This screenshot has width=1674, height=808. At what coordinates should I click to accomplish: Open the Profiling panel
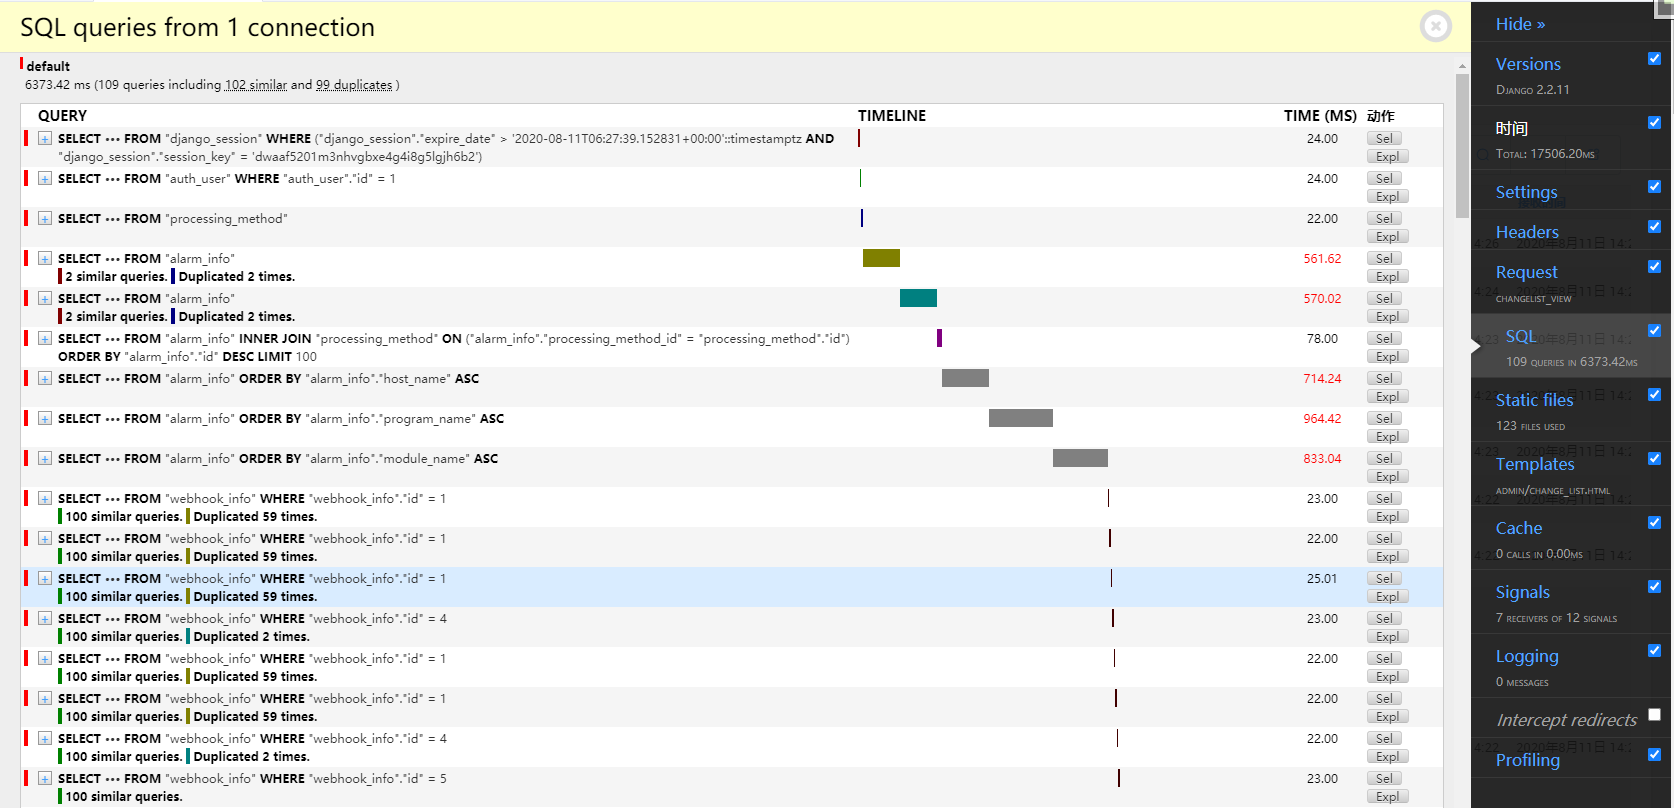click(1527, 760)
